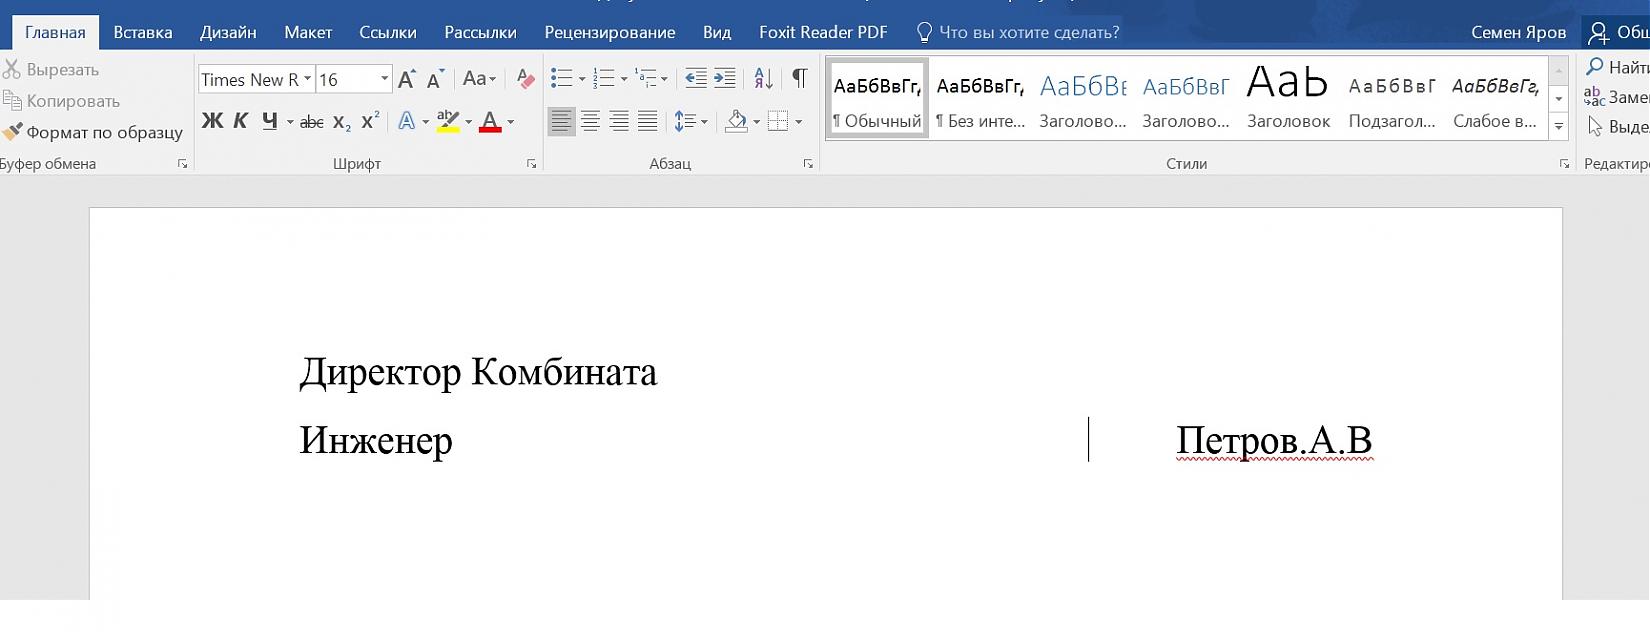The image size is (1650, 639).
Task: Toggle paragraph marks display (¶)
Action: [800, 79]
